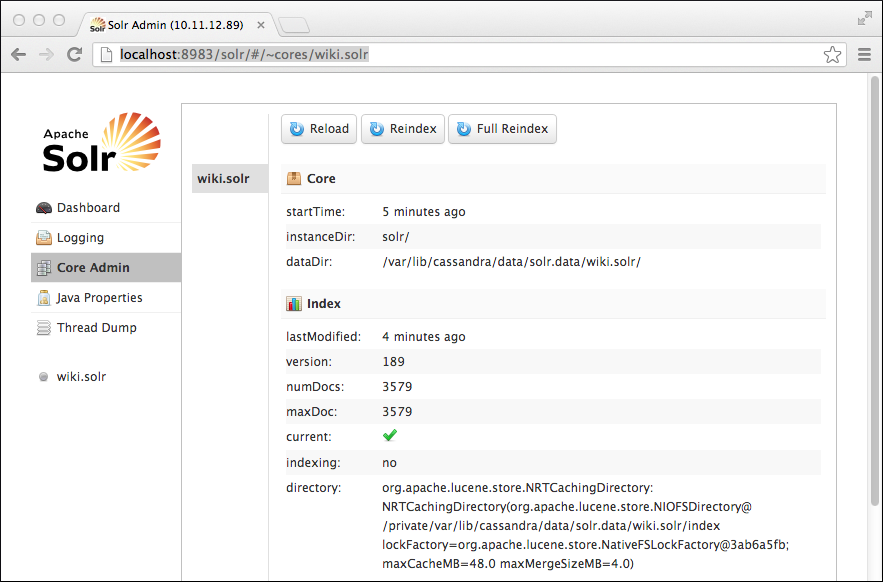This screenshot has width=883, height=582.
Task: Click the Apache Solr logo
Action: pos(102,143)
